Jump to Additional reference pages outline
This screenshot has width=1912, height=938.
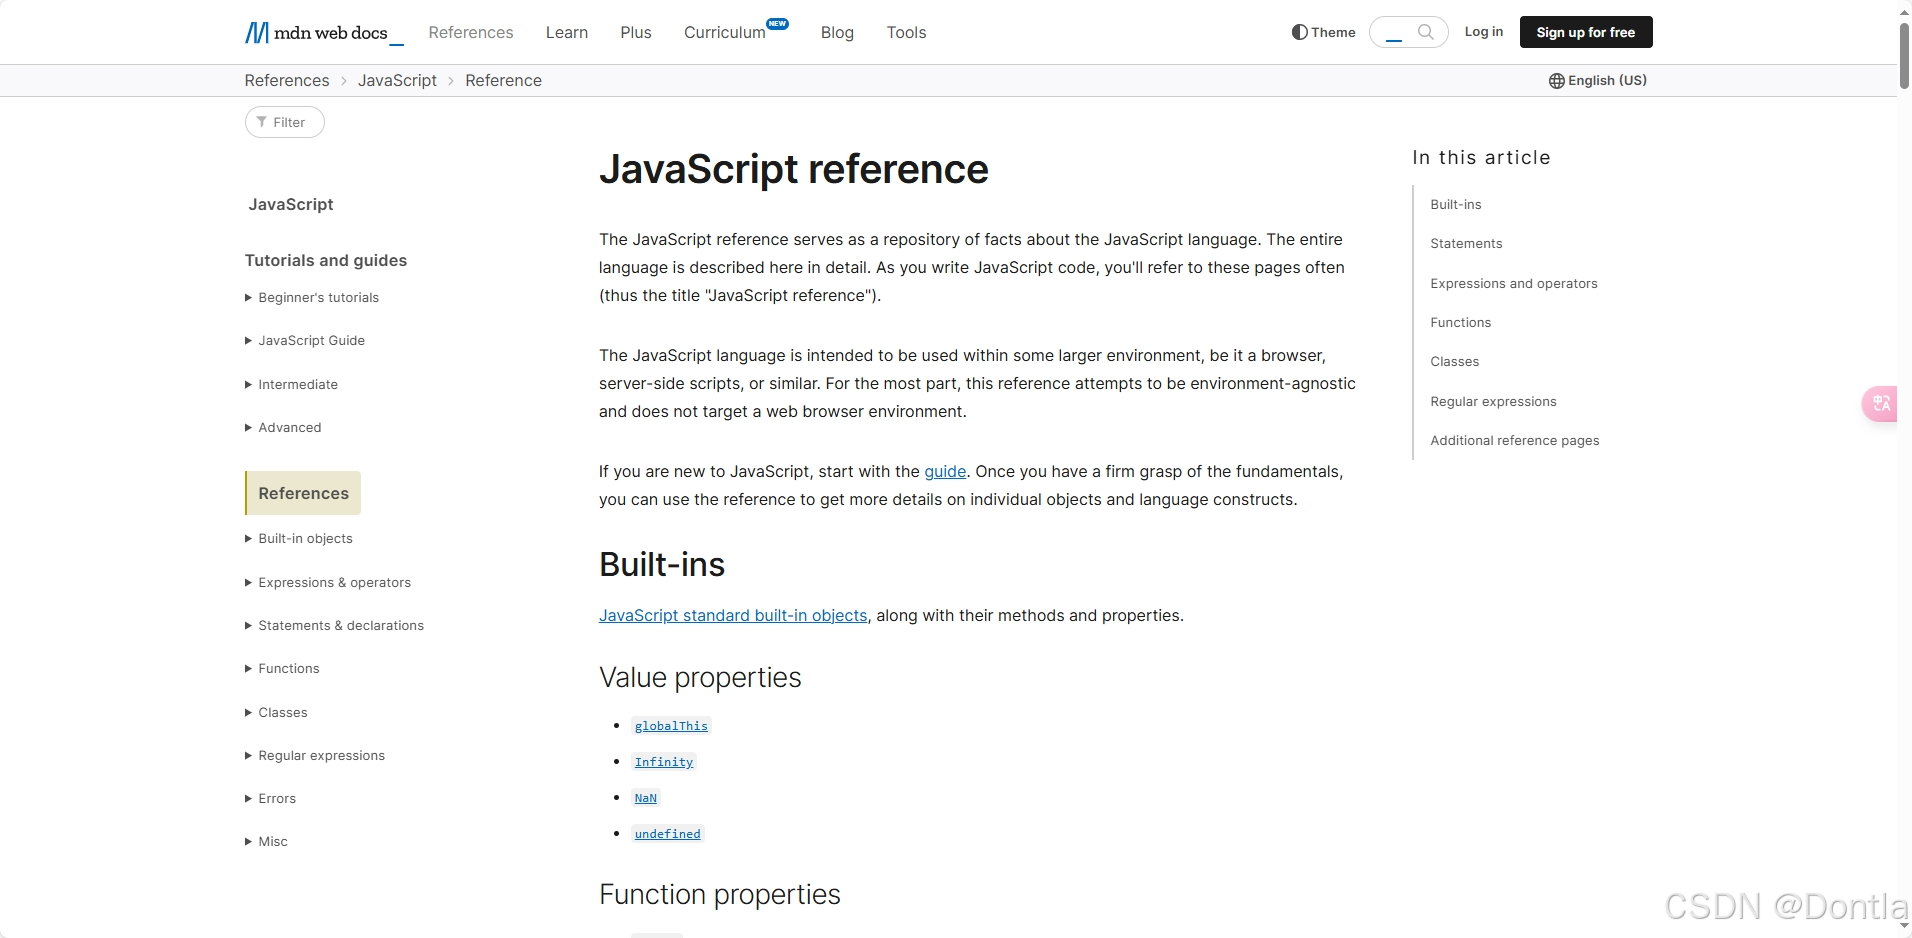coord(1515,441)
